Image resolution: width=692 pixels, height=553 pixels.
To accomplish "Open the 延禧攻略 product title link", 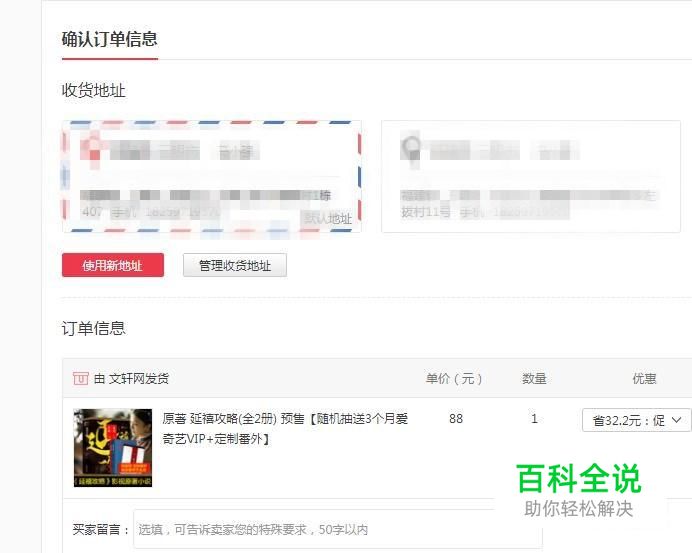I will (285, 428).
